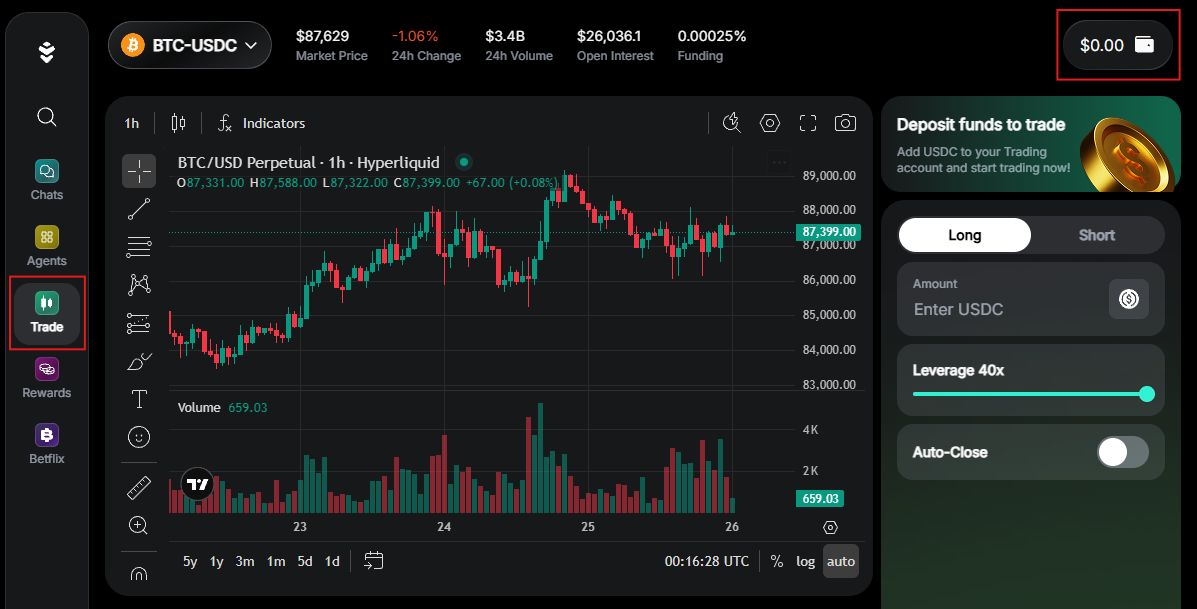Open the BTC-USDC market selector dropdown
Screen dimensions: 1197x609
click(x=190, y=45)
